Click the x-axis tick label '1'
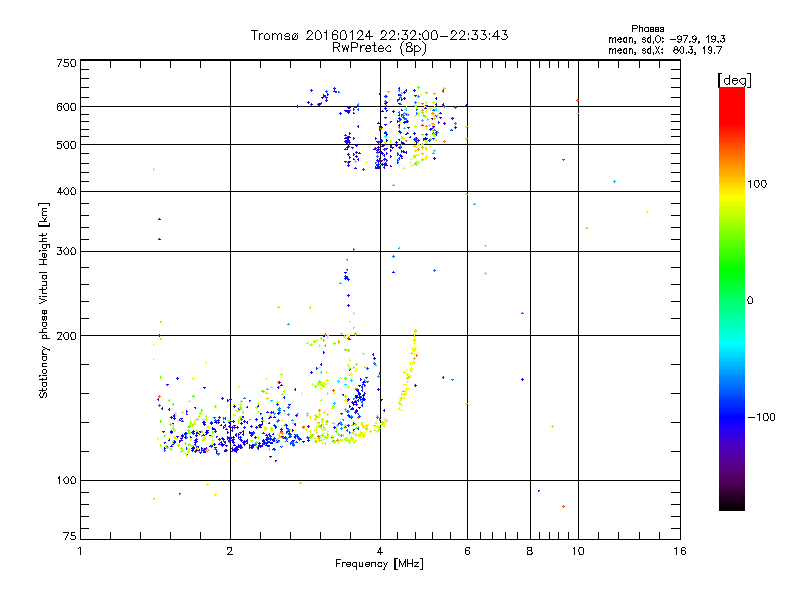The image size is (800, 600). tap(80, 551)
